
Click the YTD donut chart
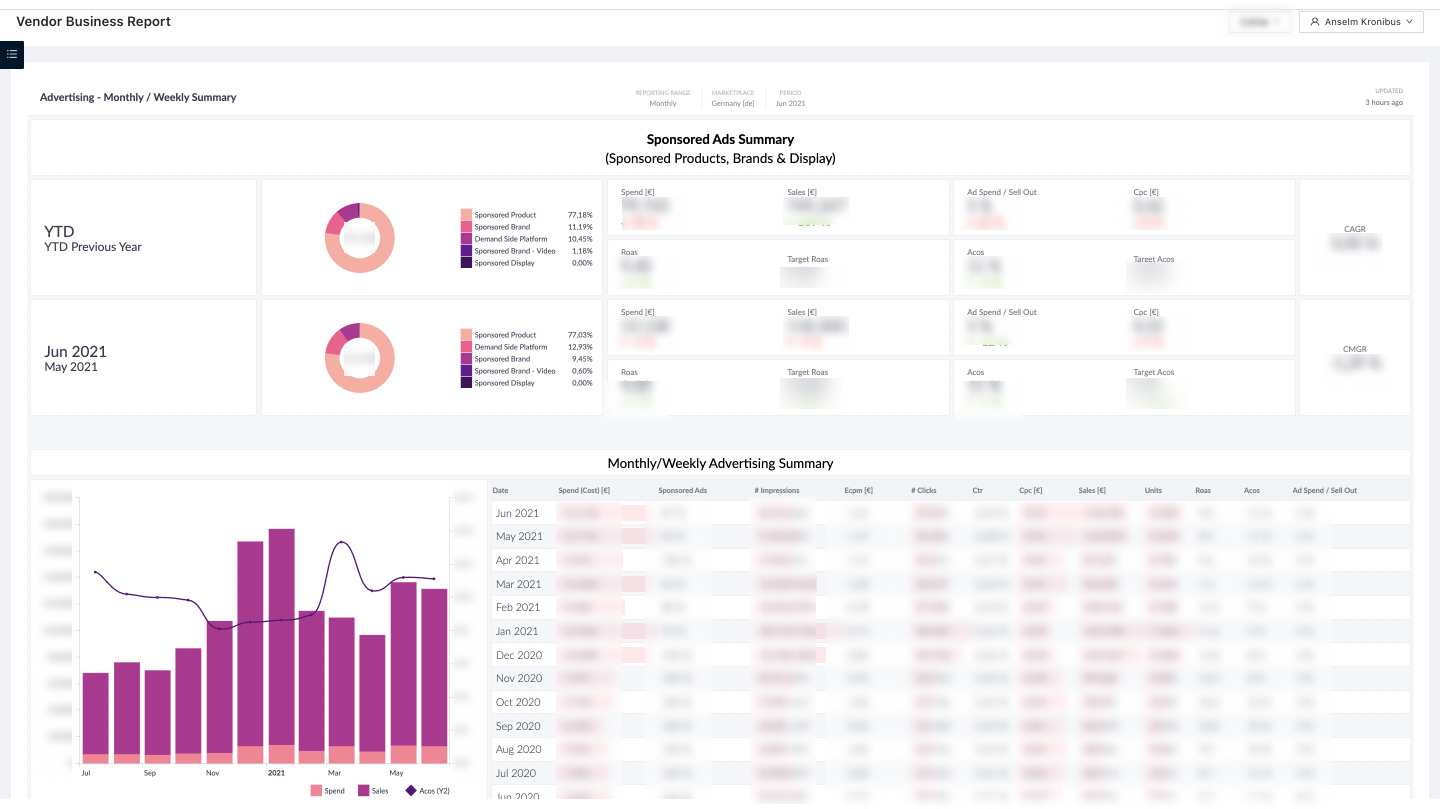click(360, 238)
